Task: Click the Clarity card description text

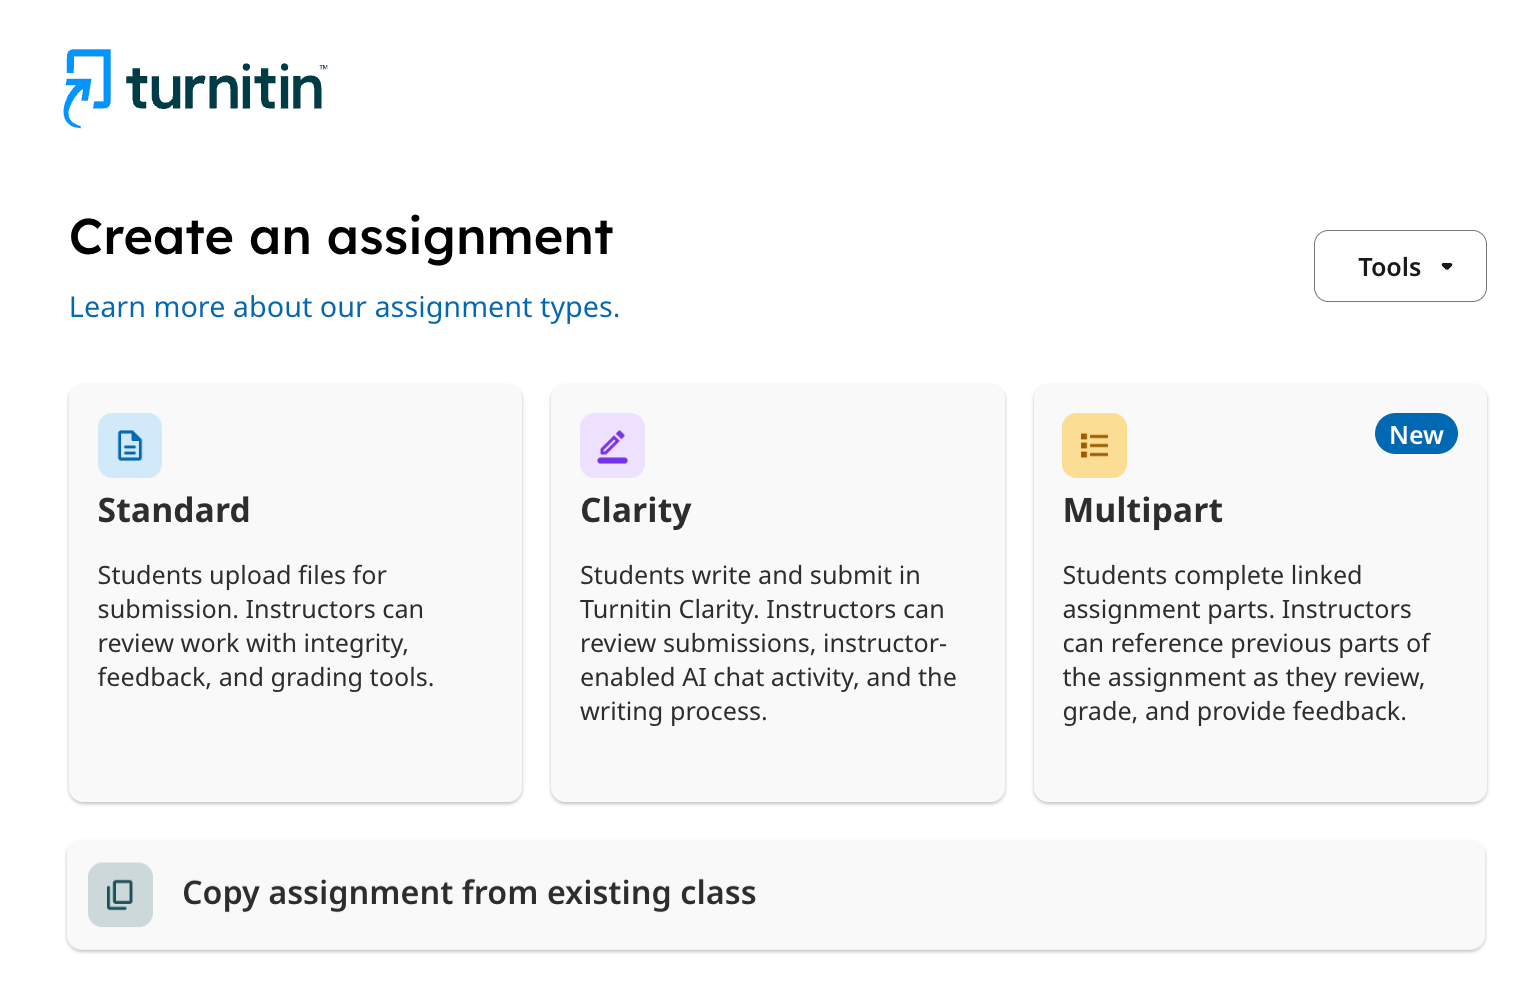Action: pyautogui.click(x=768, y=643)
